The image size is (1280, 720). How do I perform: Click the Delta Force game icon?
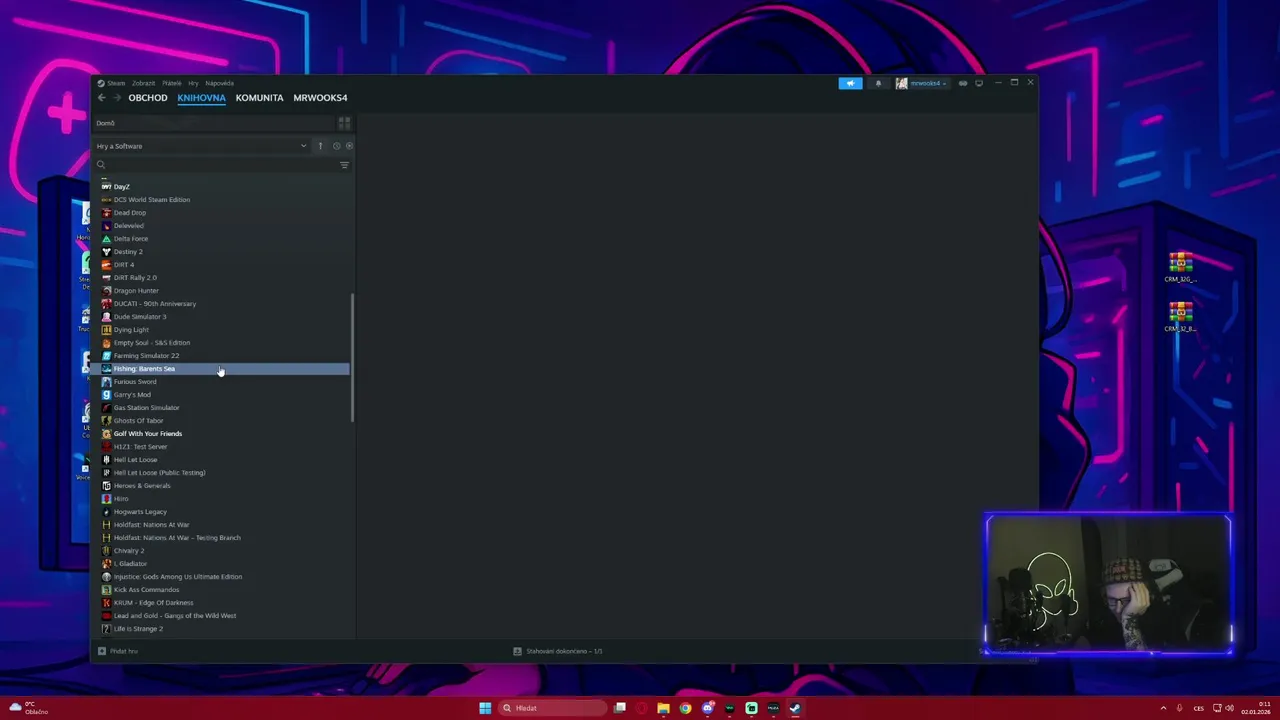(106, 239)
